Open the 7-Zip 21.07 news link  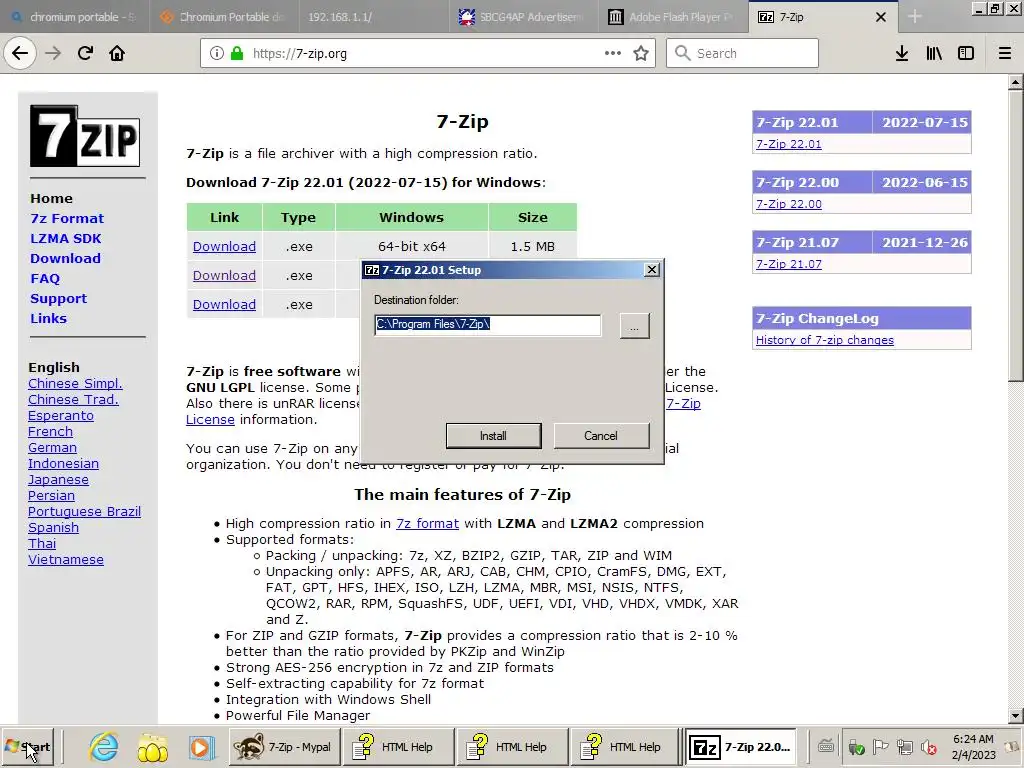tap(788, 264)
